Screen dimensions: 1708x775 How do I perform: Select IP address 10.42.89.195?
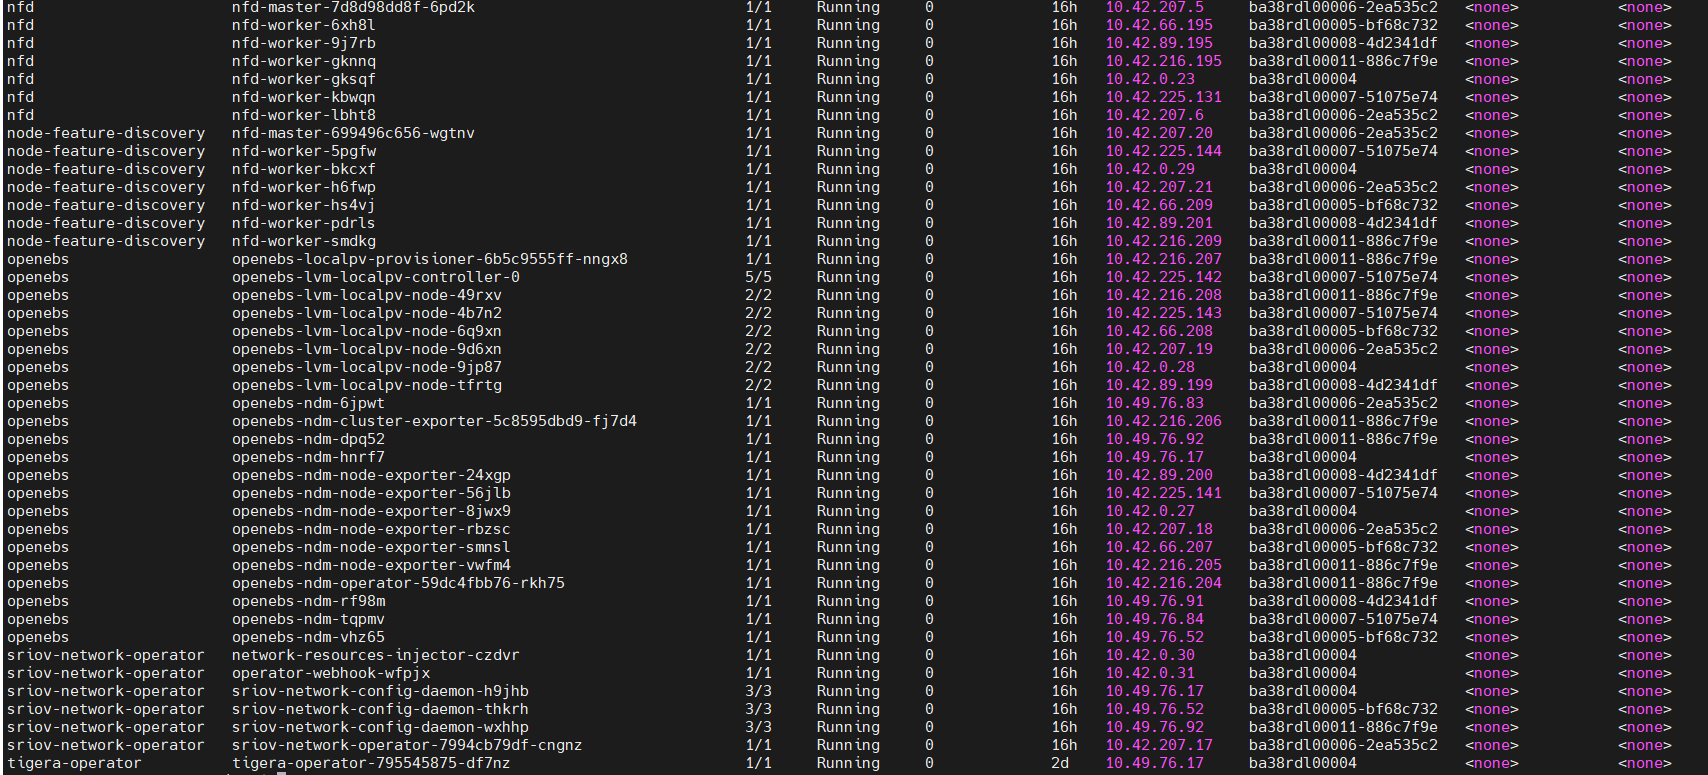[1159, 43]
